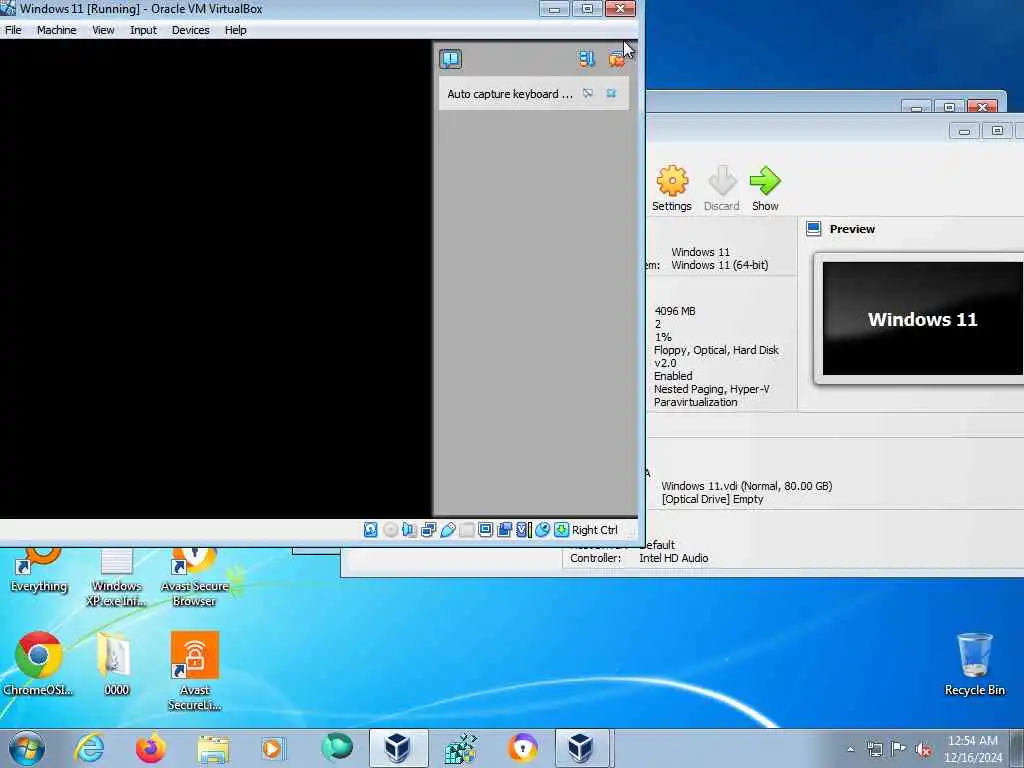Click the greyed-out Discard button in VirtualBox Manager
Viewport: 1024px width, 768px height.
coord(722,189)
